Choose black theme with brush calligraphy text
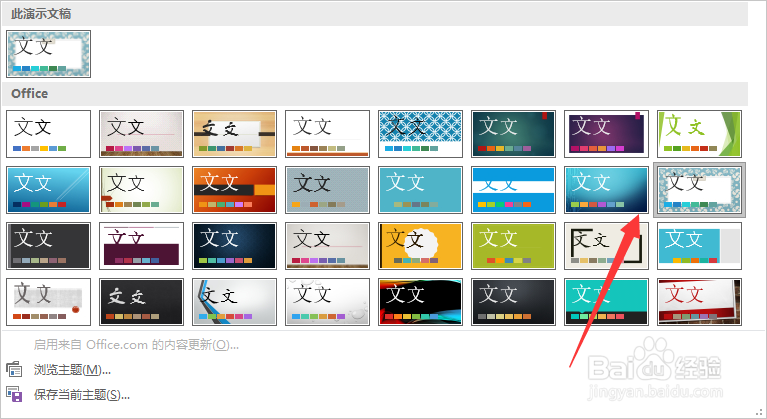Screen dimensions: 767x419 [141, 302]
